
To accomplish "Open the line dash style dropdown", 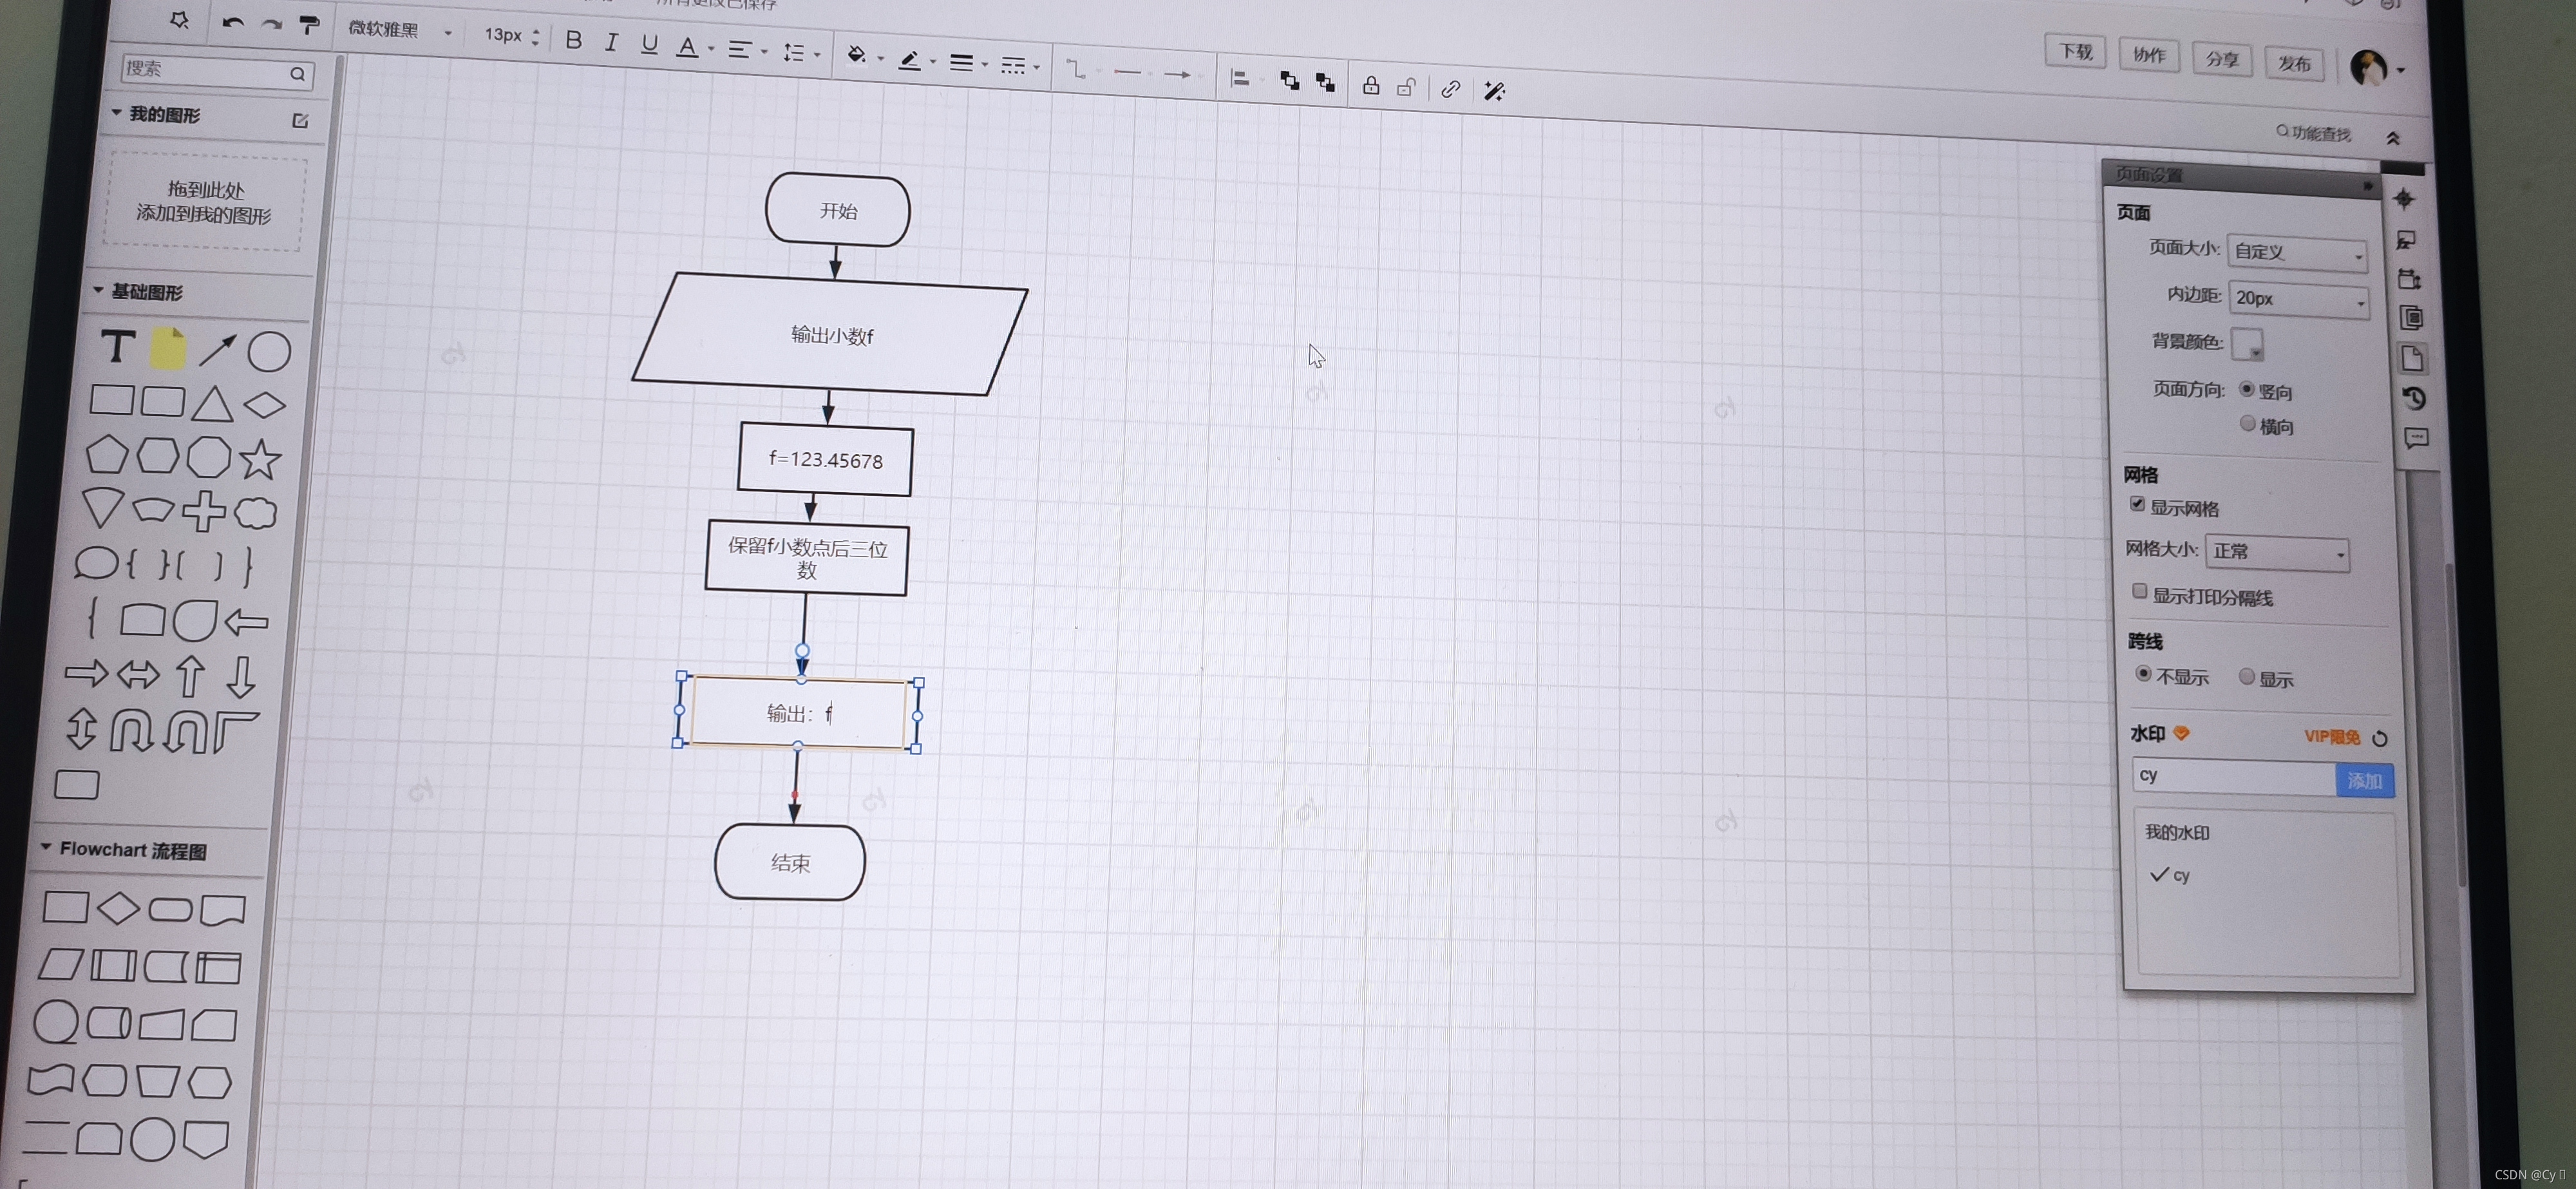I will tap(1013, 66).
